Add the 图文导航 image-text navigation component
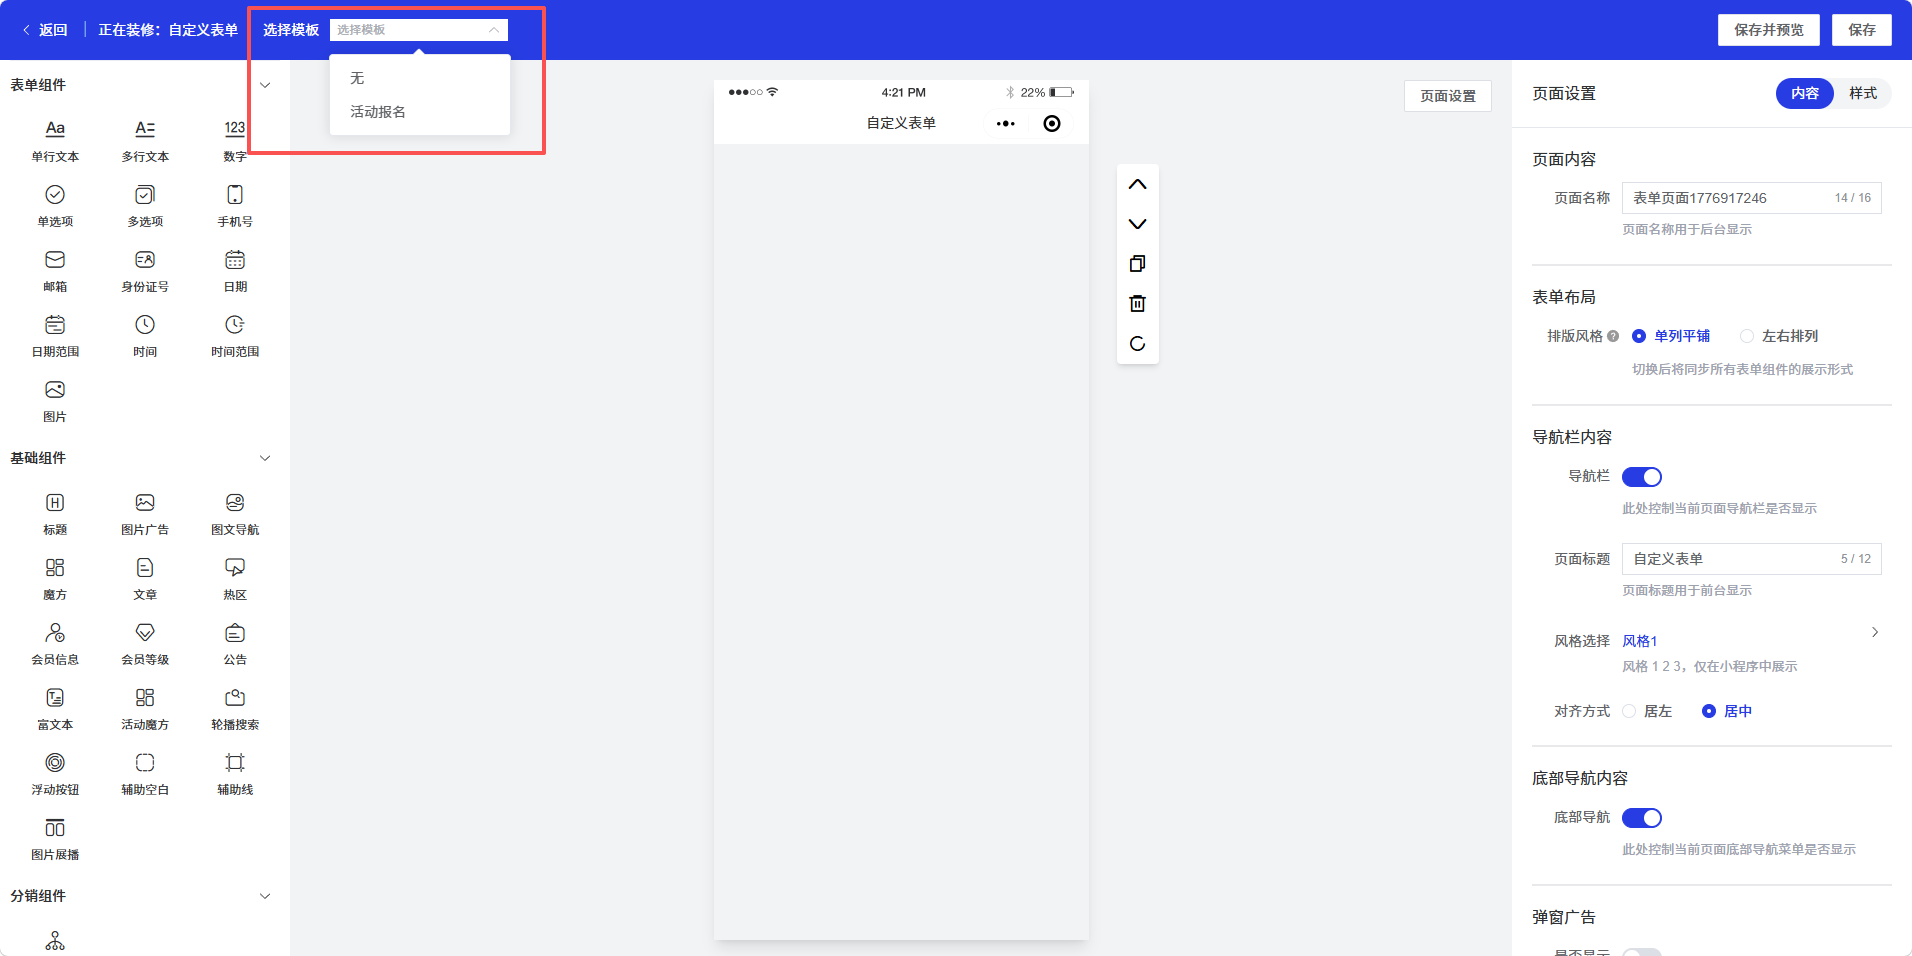Viewport: 1912px width, 956px height. click(235, 514)
